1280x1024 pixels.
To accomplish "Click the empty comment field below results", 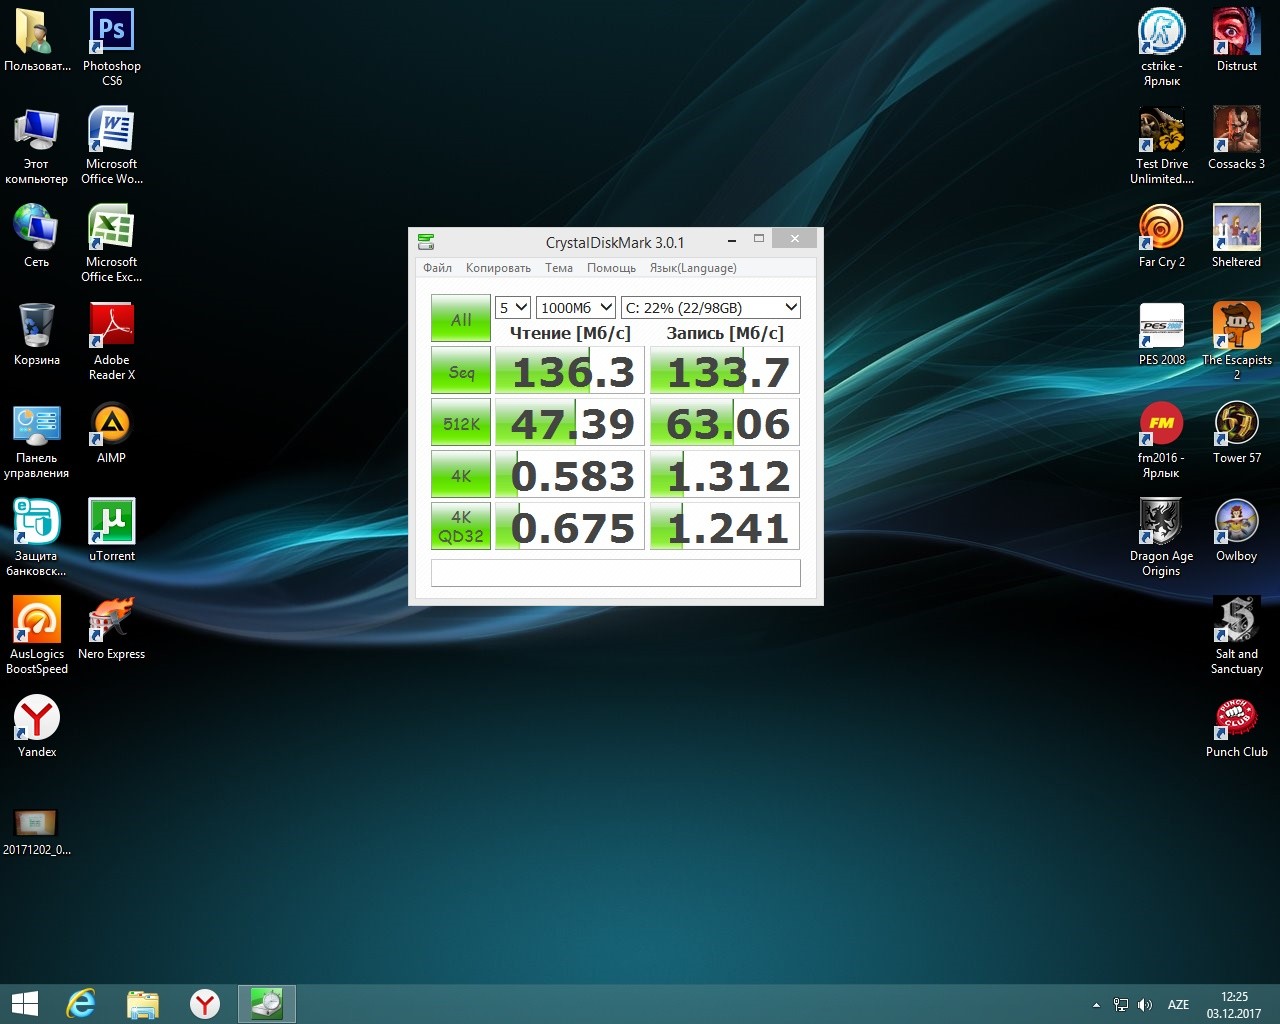I will click(616, 572).
